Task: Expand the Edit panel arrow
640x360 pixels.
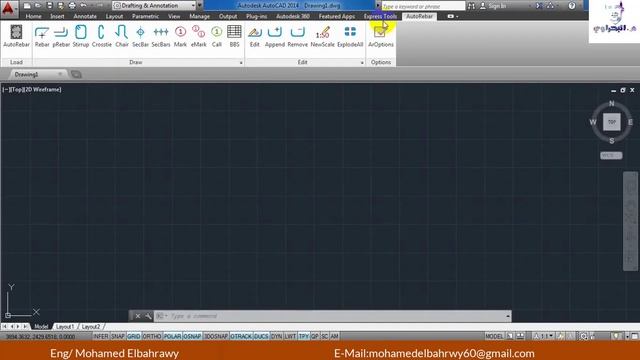Action: pos(362,63)
